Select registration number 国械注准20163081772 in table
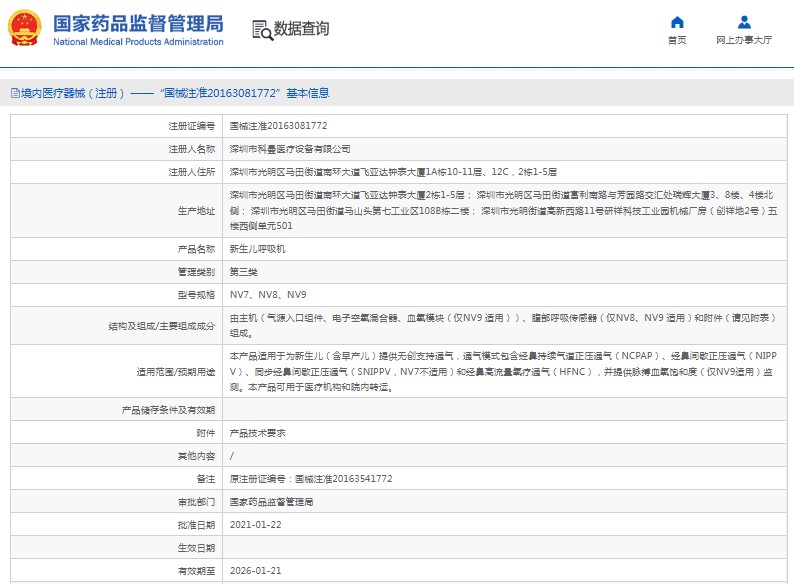This screenshot has width=794, height=584. [279, 126]
